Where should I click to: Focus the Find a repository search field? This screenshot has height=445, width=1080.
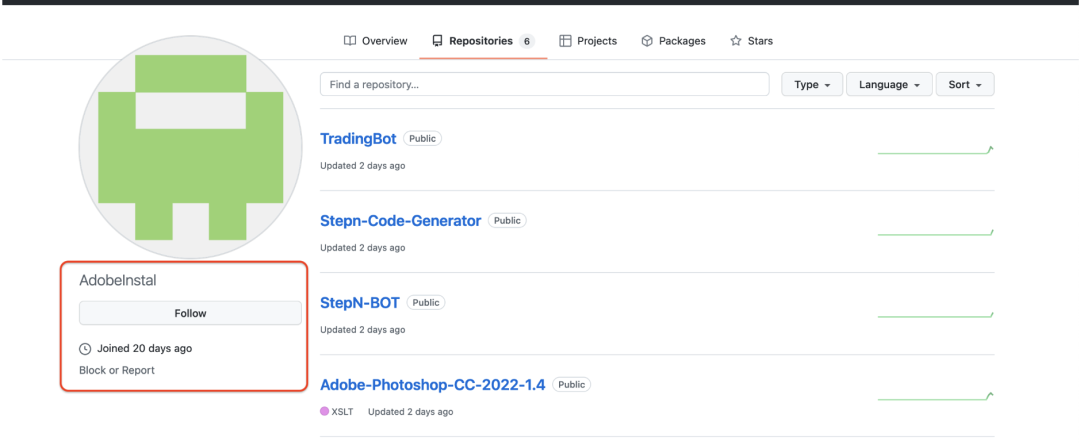point(544,85)
